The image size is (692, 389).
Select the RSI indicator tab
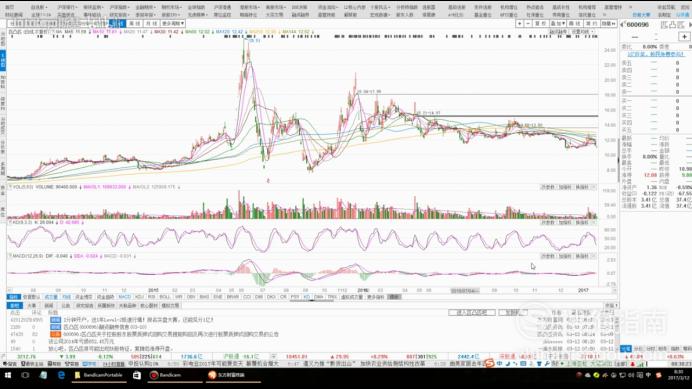[151, 297]
